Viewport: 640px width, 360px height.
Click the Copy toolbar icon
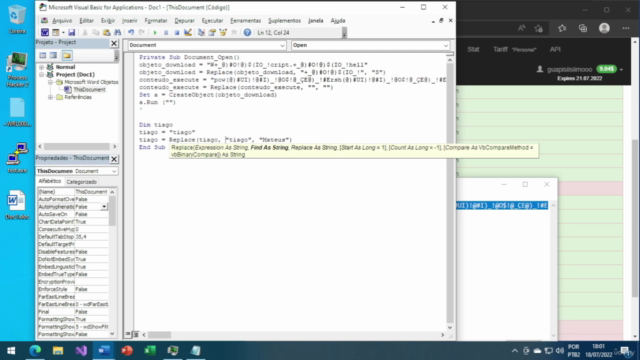(x=96, y=33)
